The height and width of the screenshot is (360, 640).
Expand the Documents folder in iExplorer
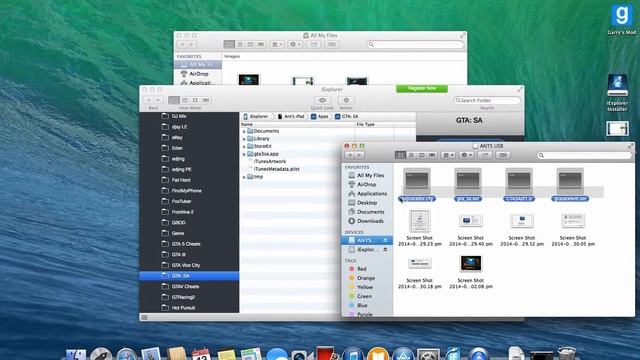[244, 131]
